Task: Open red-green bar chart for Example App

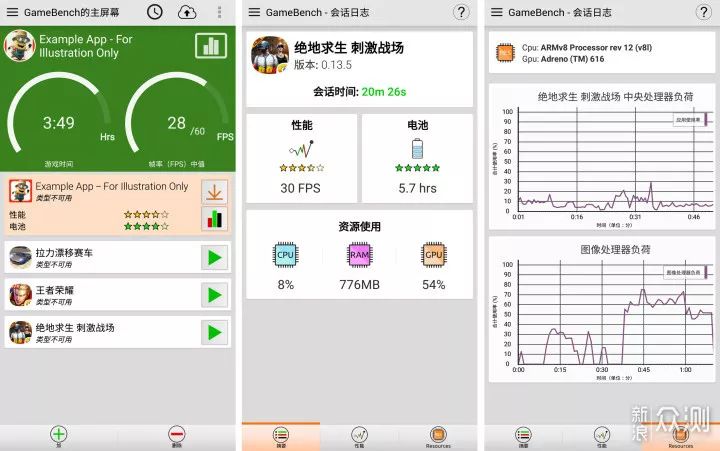Action: (x=214, y=219)
